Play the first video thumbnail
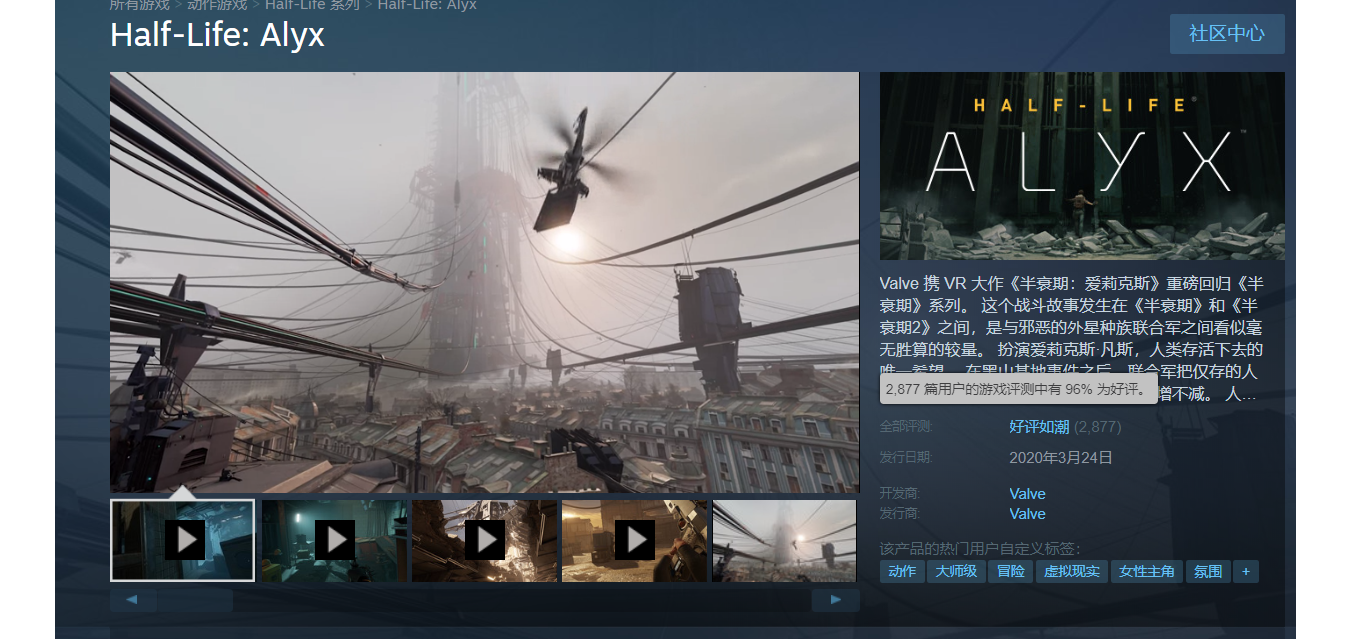Screen dimensions: 1350x639 tap(183, 540)
